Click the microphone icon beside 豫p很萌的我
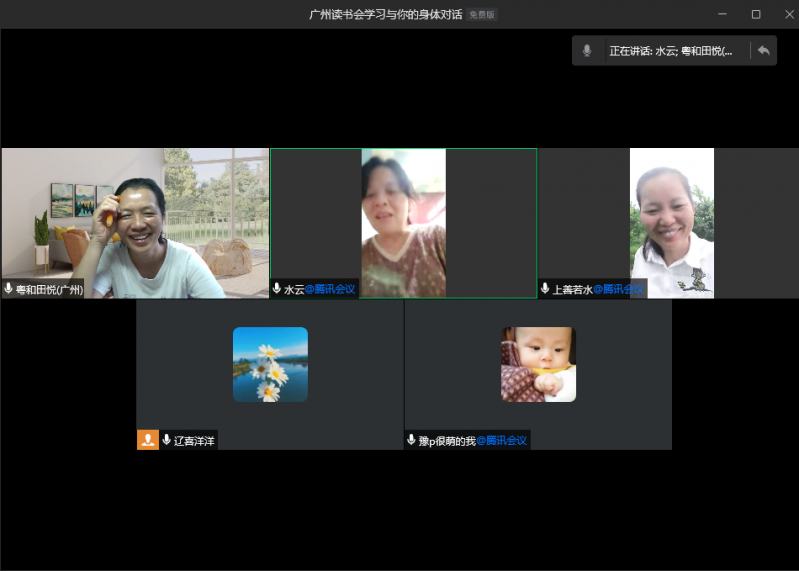Image resolution: width=799 pixels, height=571 pixels. pos(411,440)
